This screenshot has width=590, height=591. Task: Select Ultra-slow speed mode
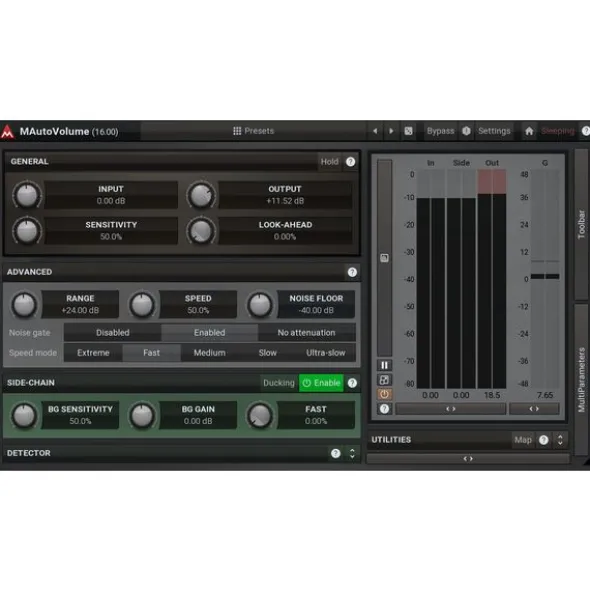[x=325, y=353]
